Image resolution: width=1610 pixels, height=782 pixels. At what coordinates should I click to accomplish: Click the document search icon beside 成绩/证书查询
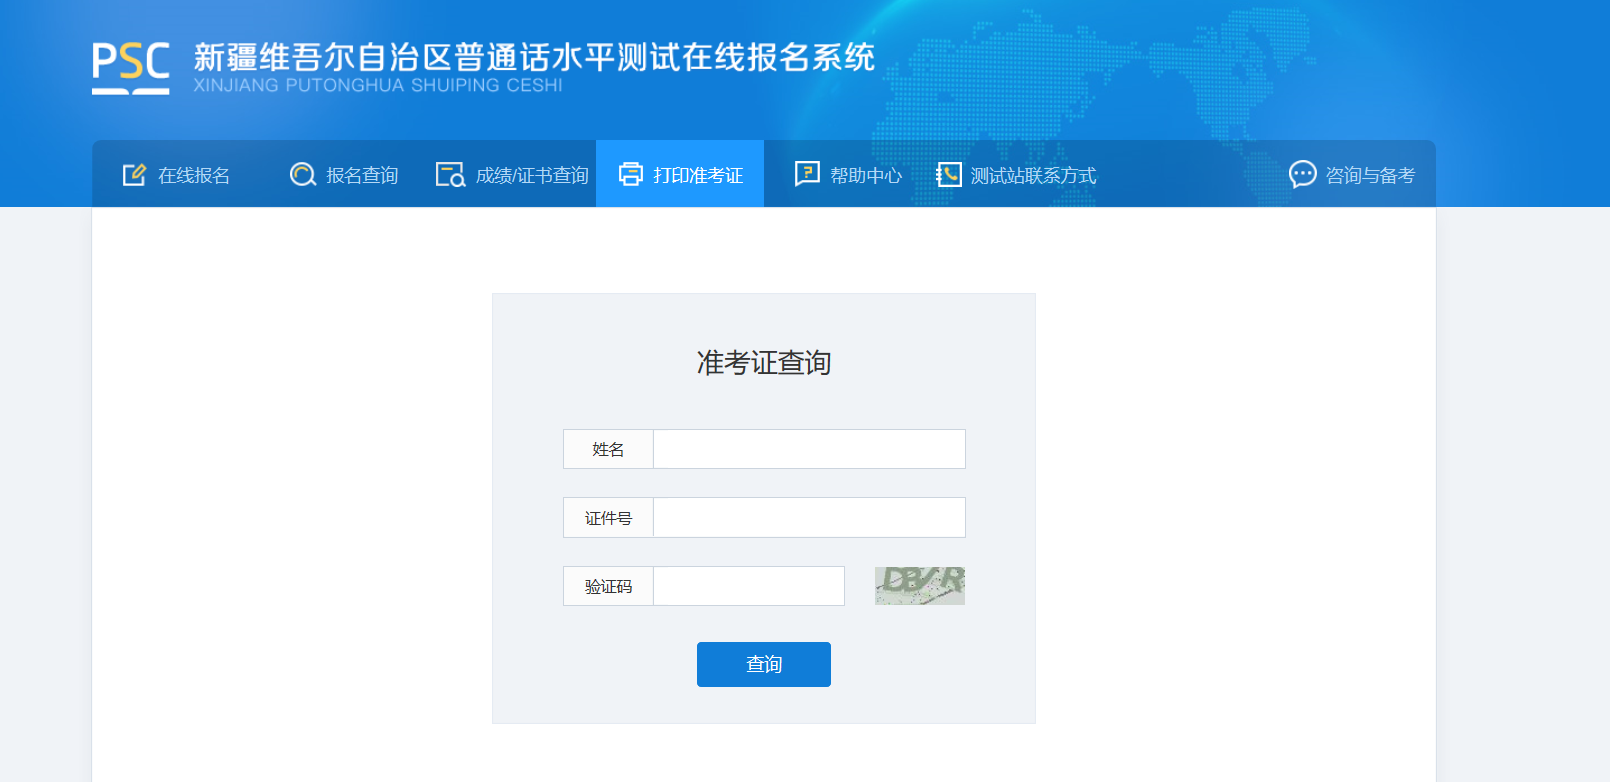point(450,175)
